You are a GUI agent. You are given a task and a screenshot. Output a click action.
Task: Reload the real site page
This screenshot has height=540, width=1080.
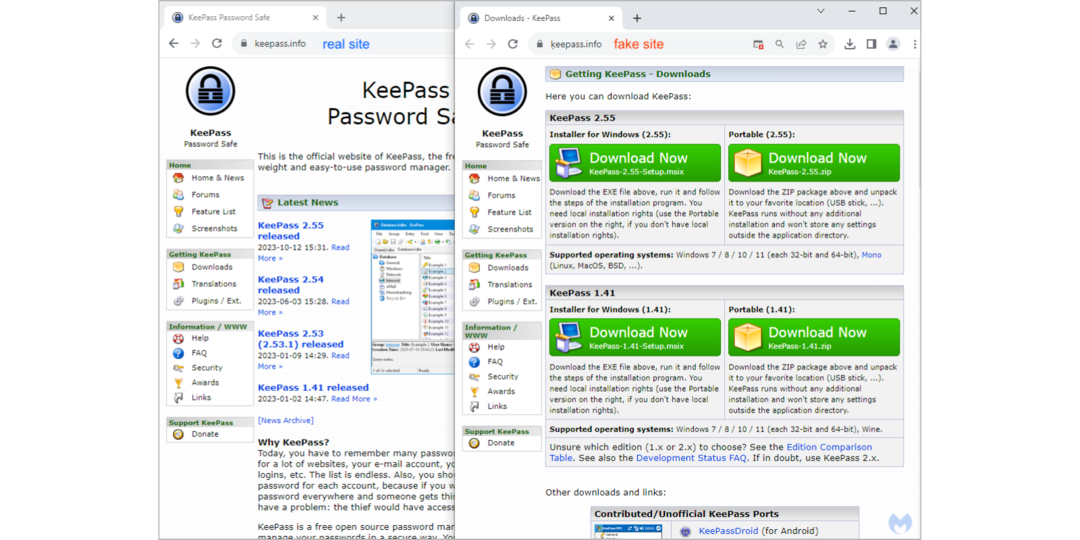[x=216, y=43]
